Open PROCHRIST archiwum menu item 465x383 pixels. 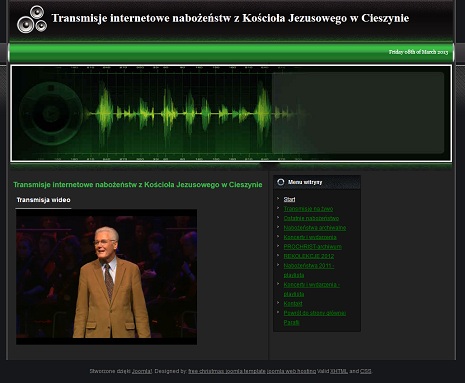tap(313, 247)
